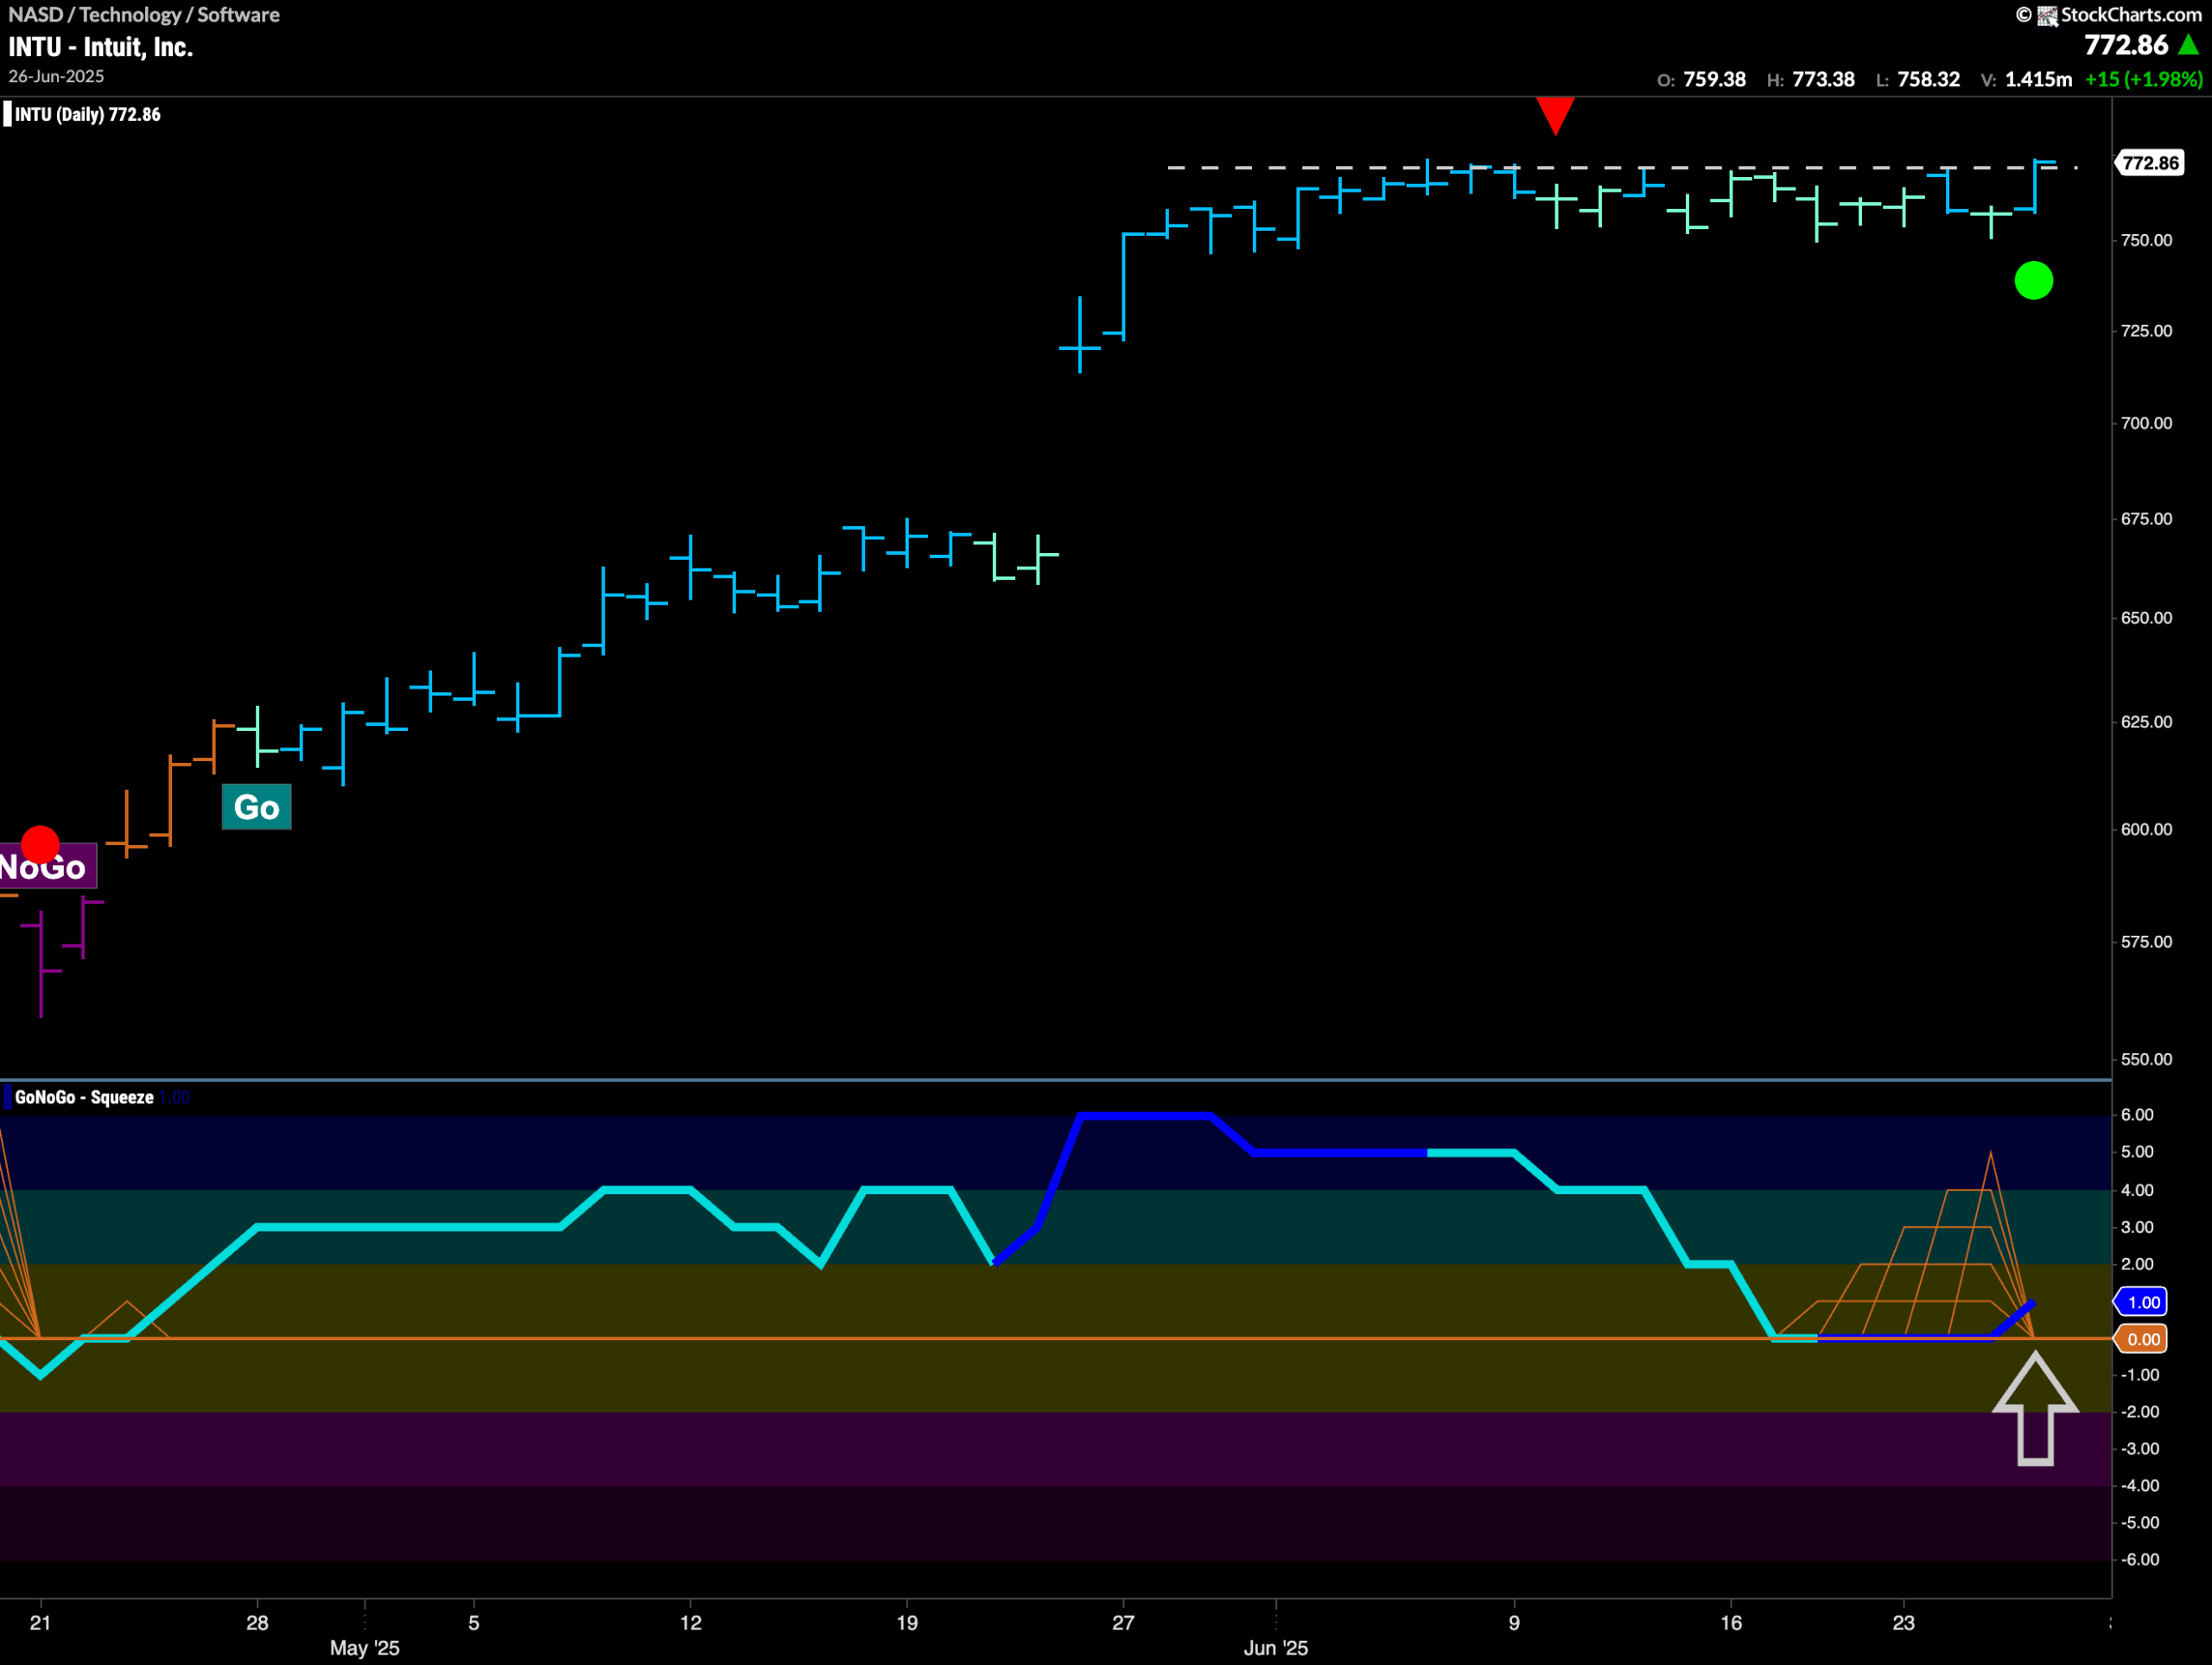
Task: Click the 'May '25' date axis label
Action: tap(364, 1647)
